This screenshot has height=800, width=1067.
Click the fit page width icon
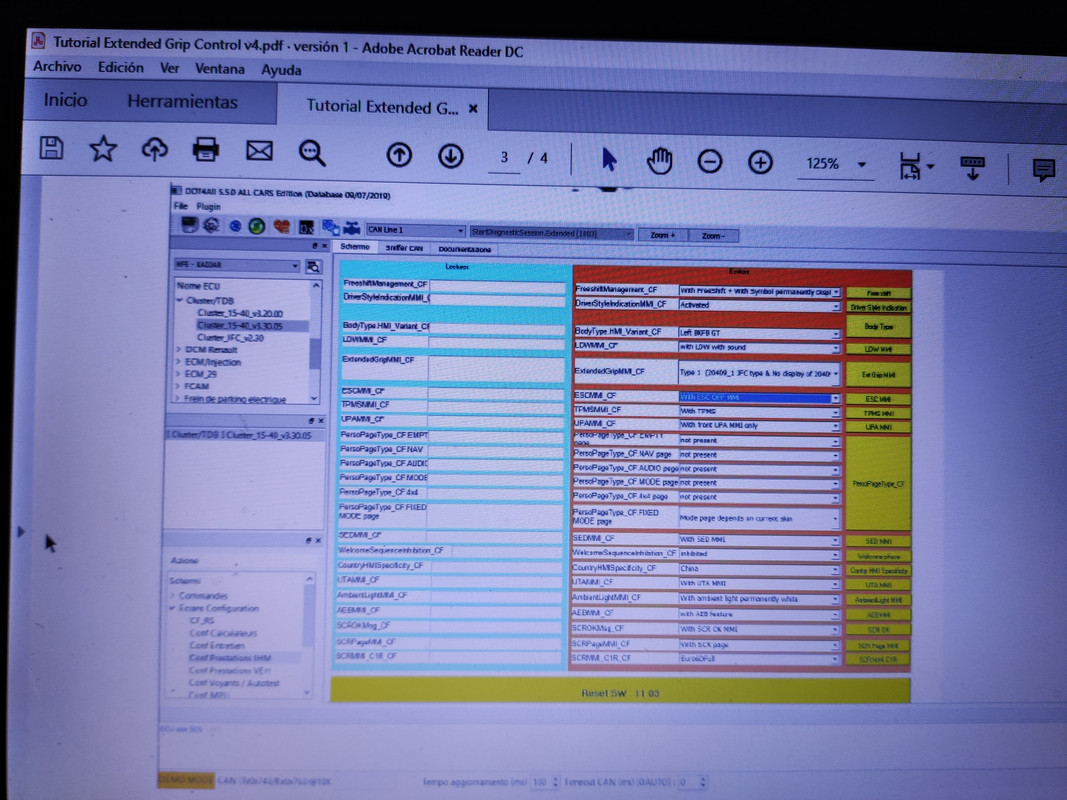click(x=910, y=166)
